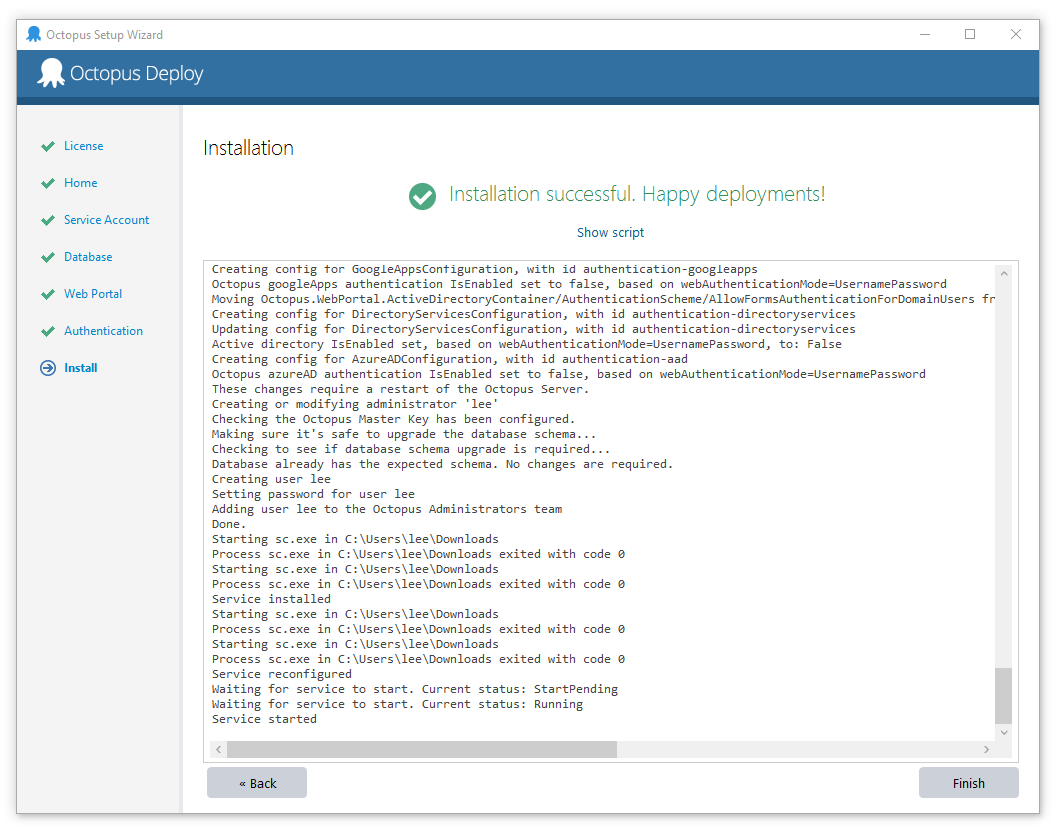This screenshot has width=1056, height=830.
Task: Click 'Creating or modifying administrator' log line
Action: 355,404
